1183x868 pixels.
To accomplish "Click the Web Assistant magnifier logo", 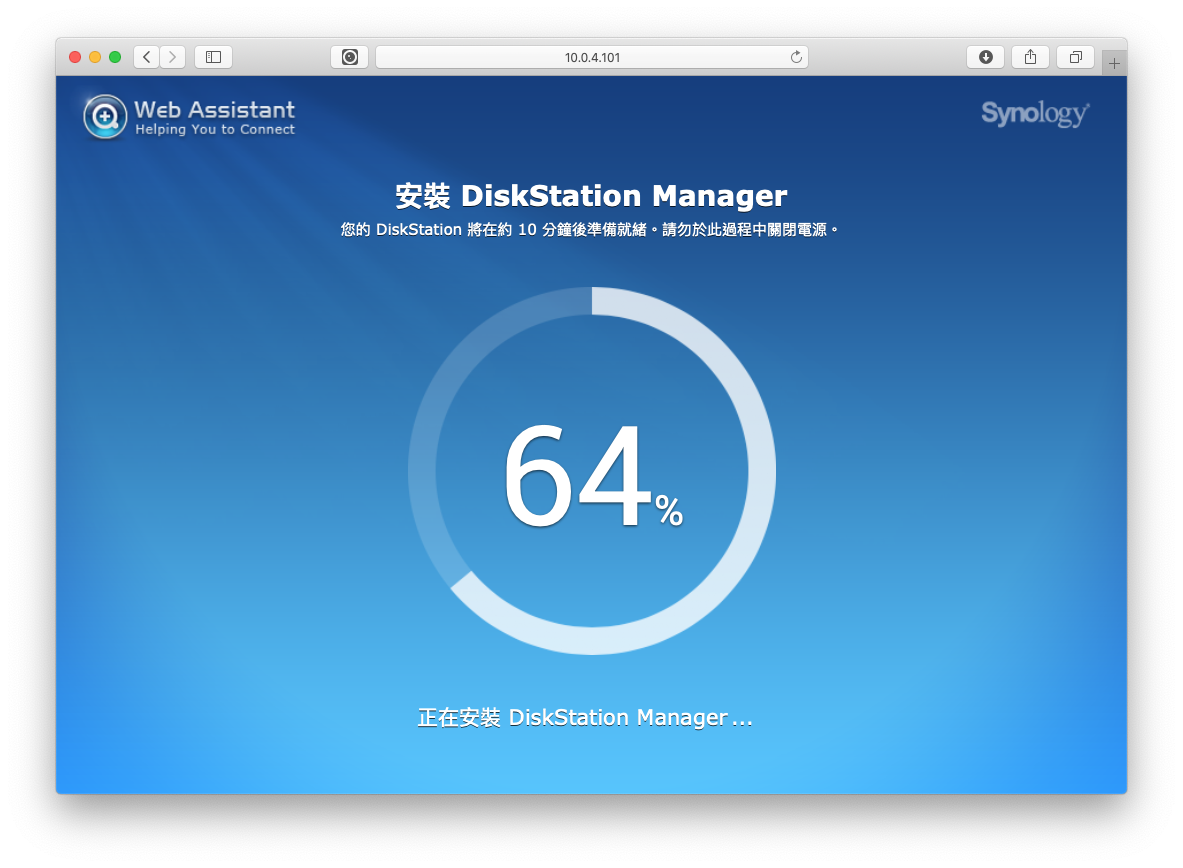I will click(105, 117).
